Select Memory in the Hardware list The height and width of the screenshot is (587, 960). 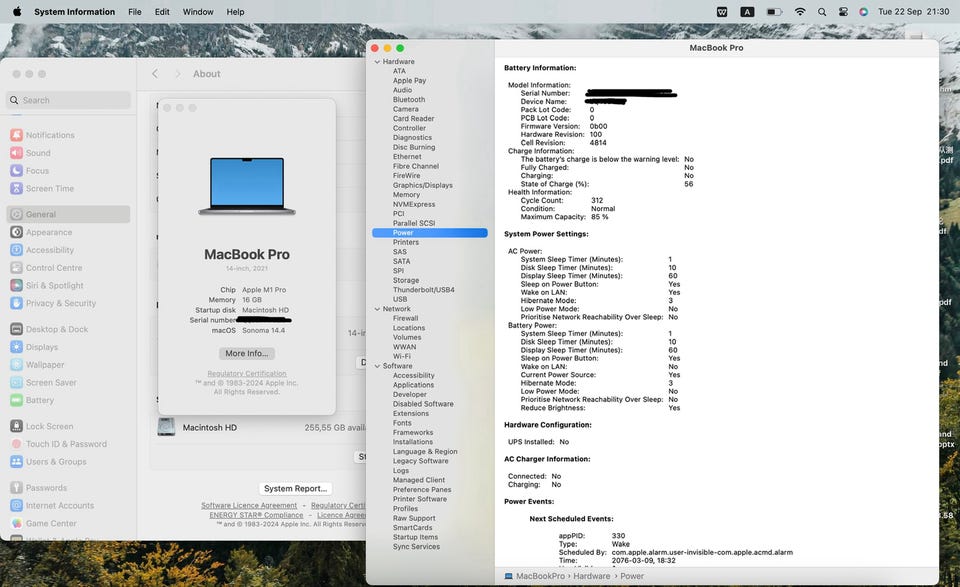pos(407,195)
